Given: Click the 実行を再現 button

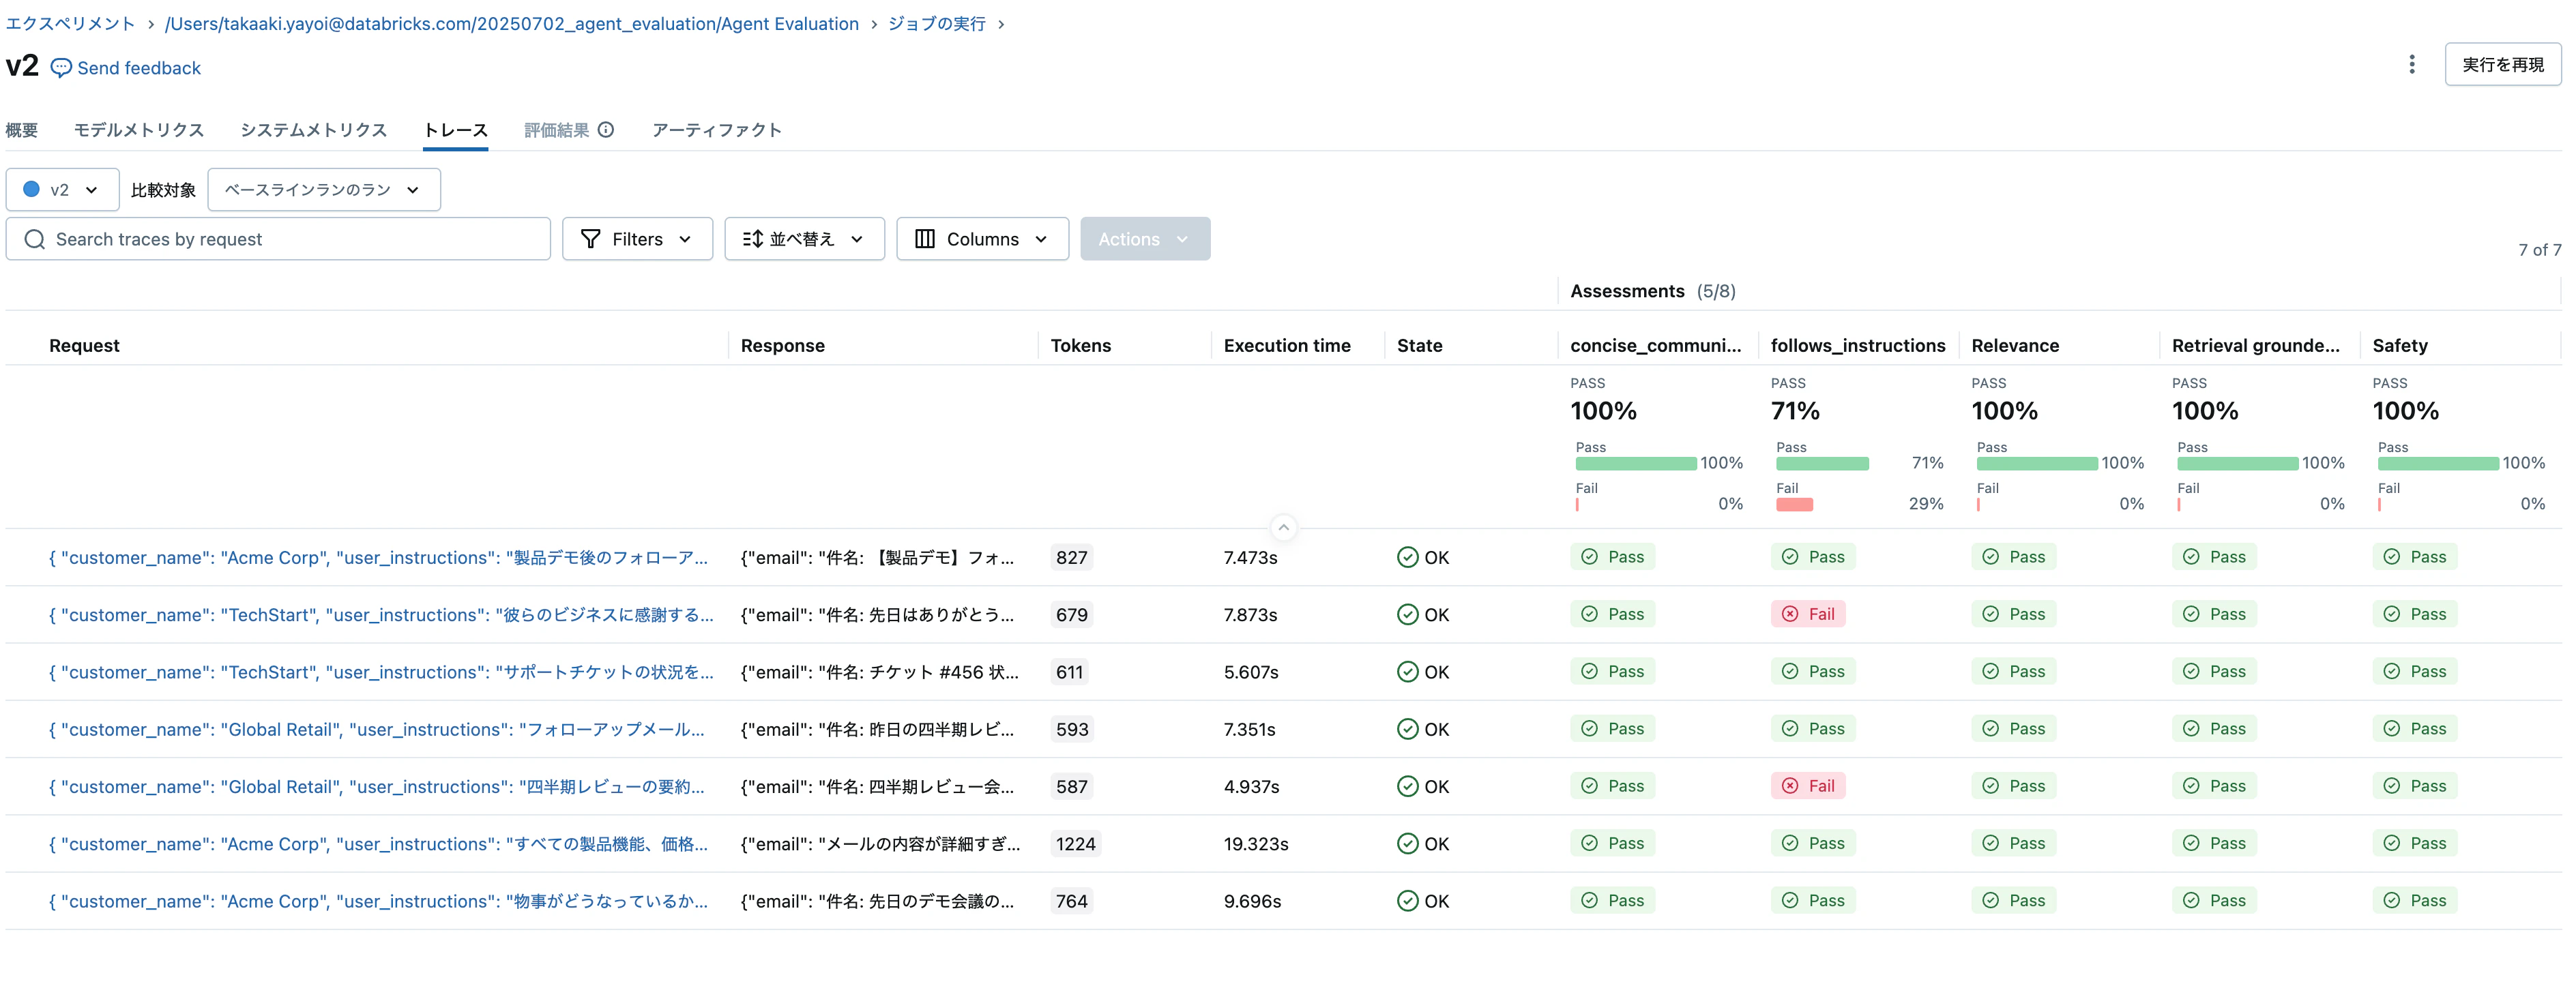Looking at the screenshot, I should (x=2502, y=64).
